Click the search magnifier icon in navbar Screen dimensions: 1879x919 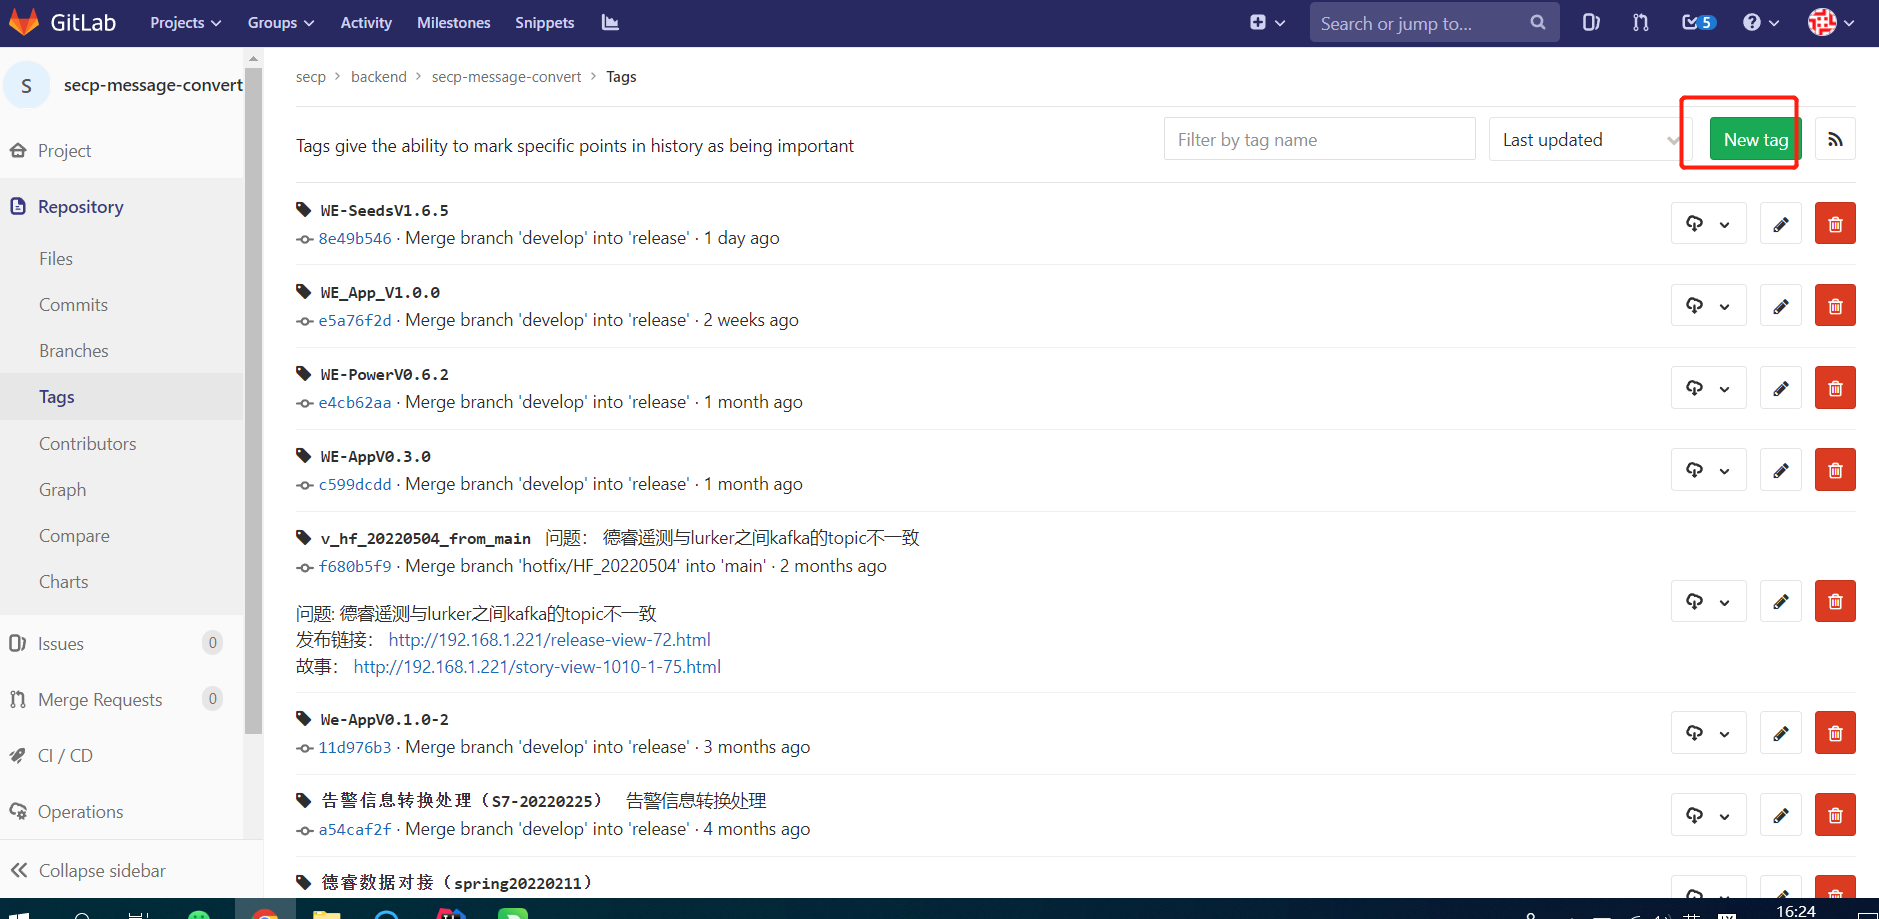[x=1538, y=22]
